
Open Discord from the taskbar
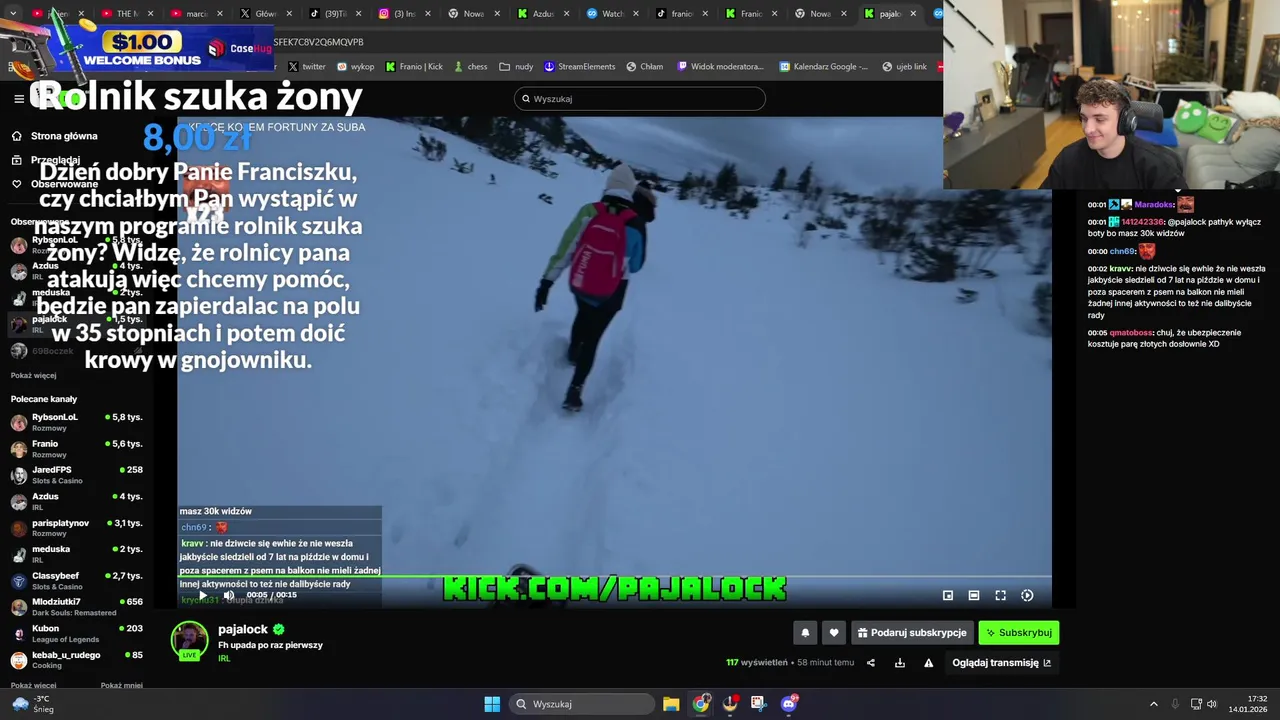point(788,704)
